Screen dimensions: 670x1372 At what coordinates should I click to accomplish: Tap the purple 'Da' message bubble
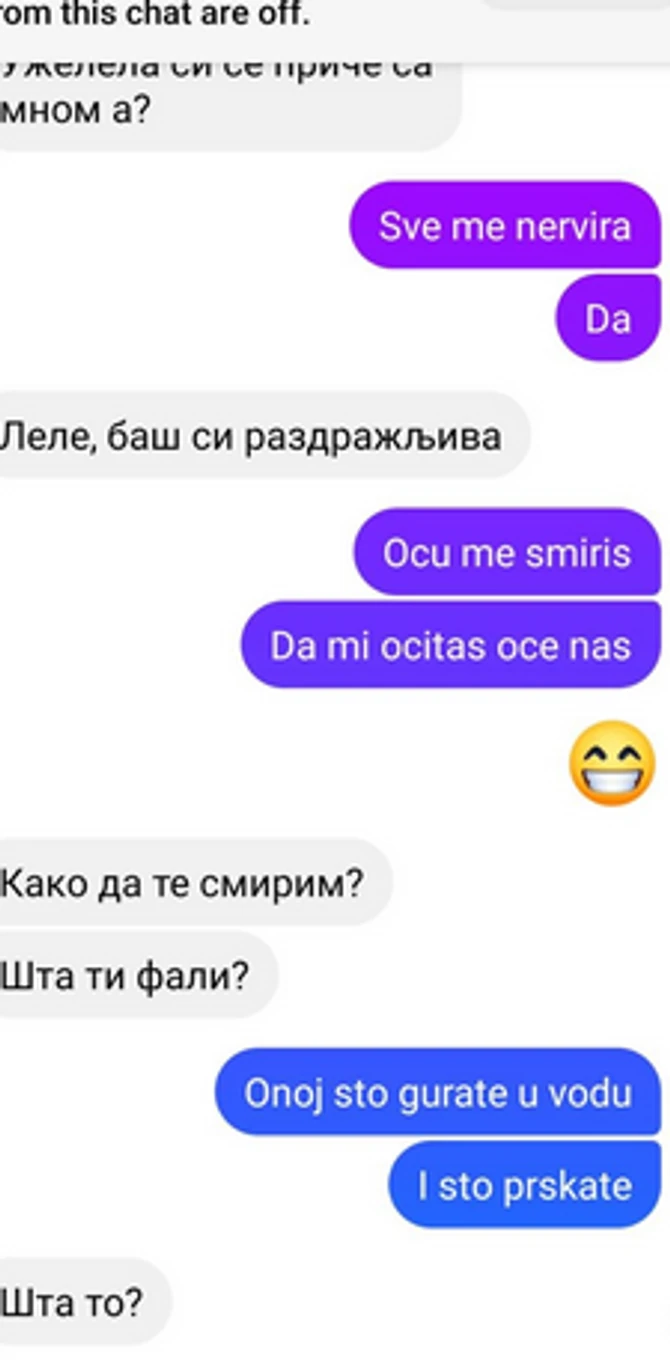pos(608,318)
